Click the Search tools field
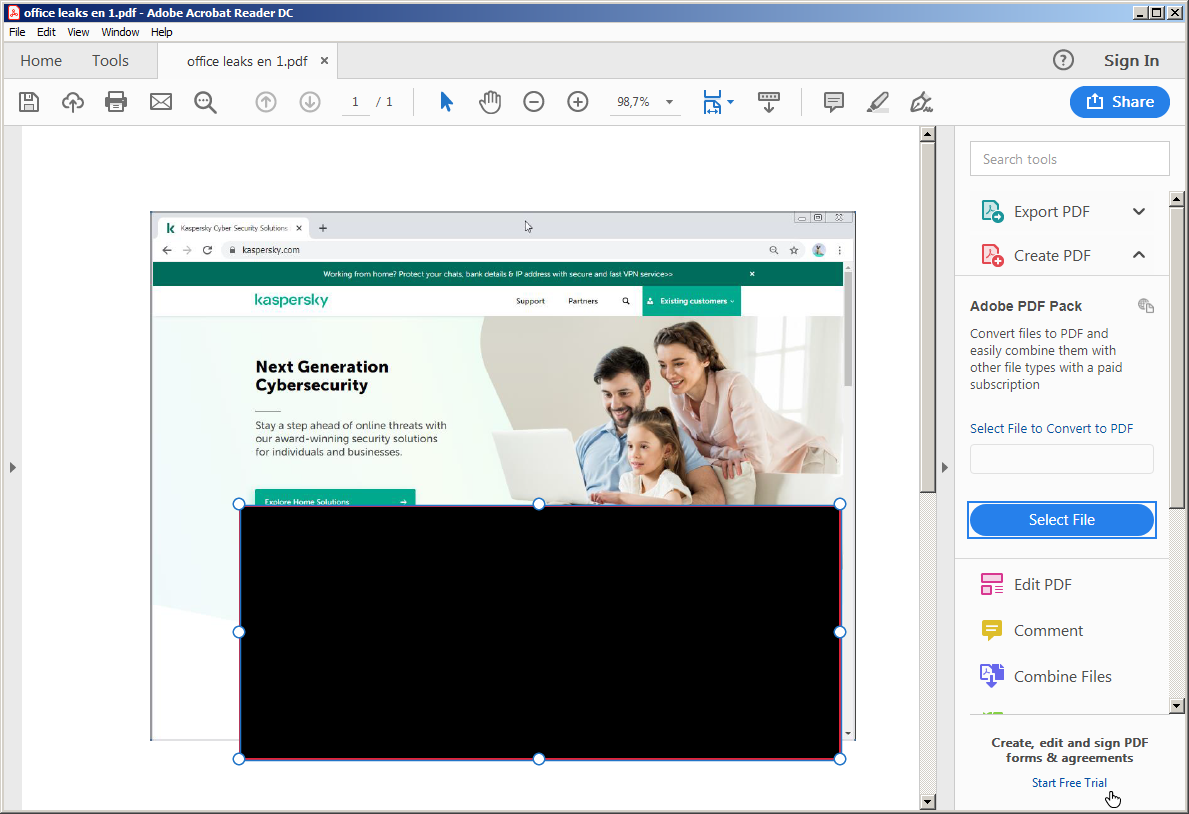Screen dimensions: 1189x814 coord(1069,159)
